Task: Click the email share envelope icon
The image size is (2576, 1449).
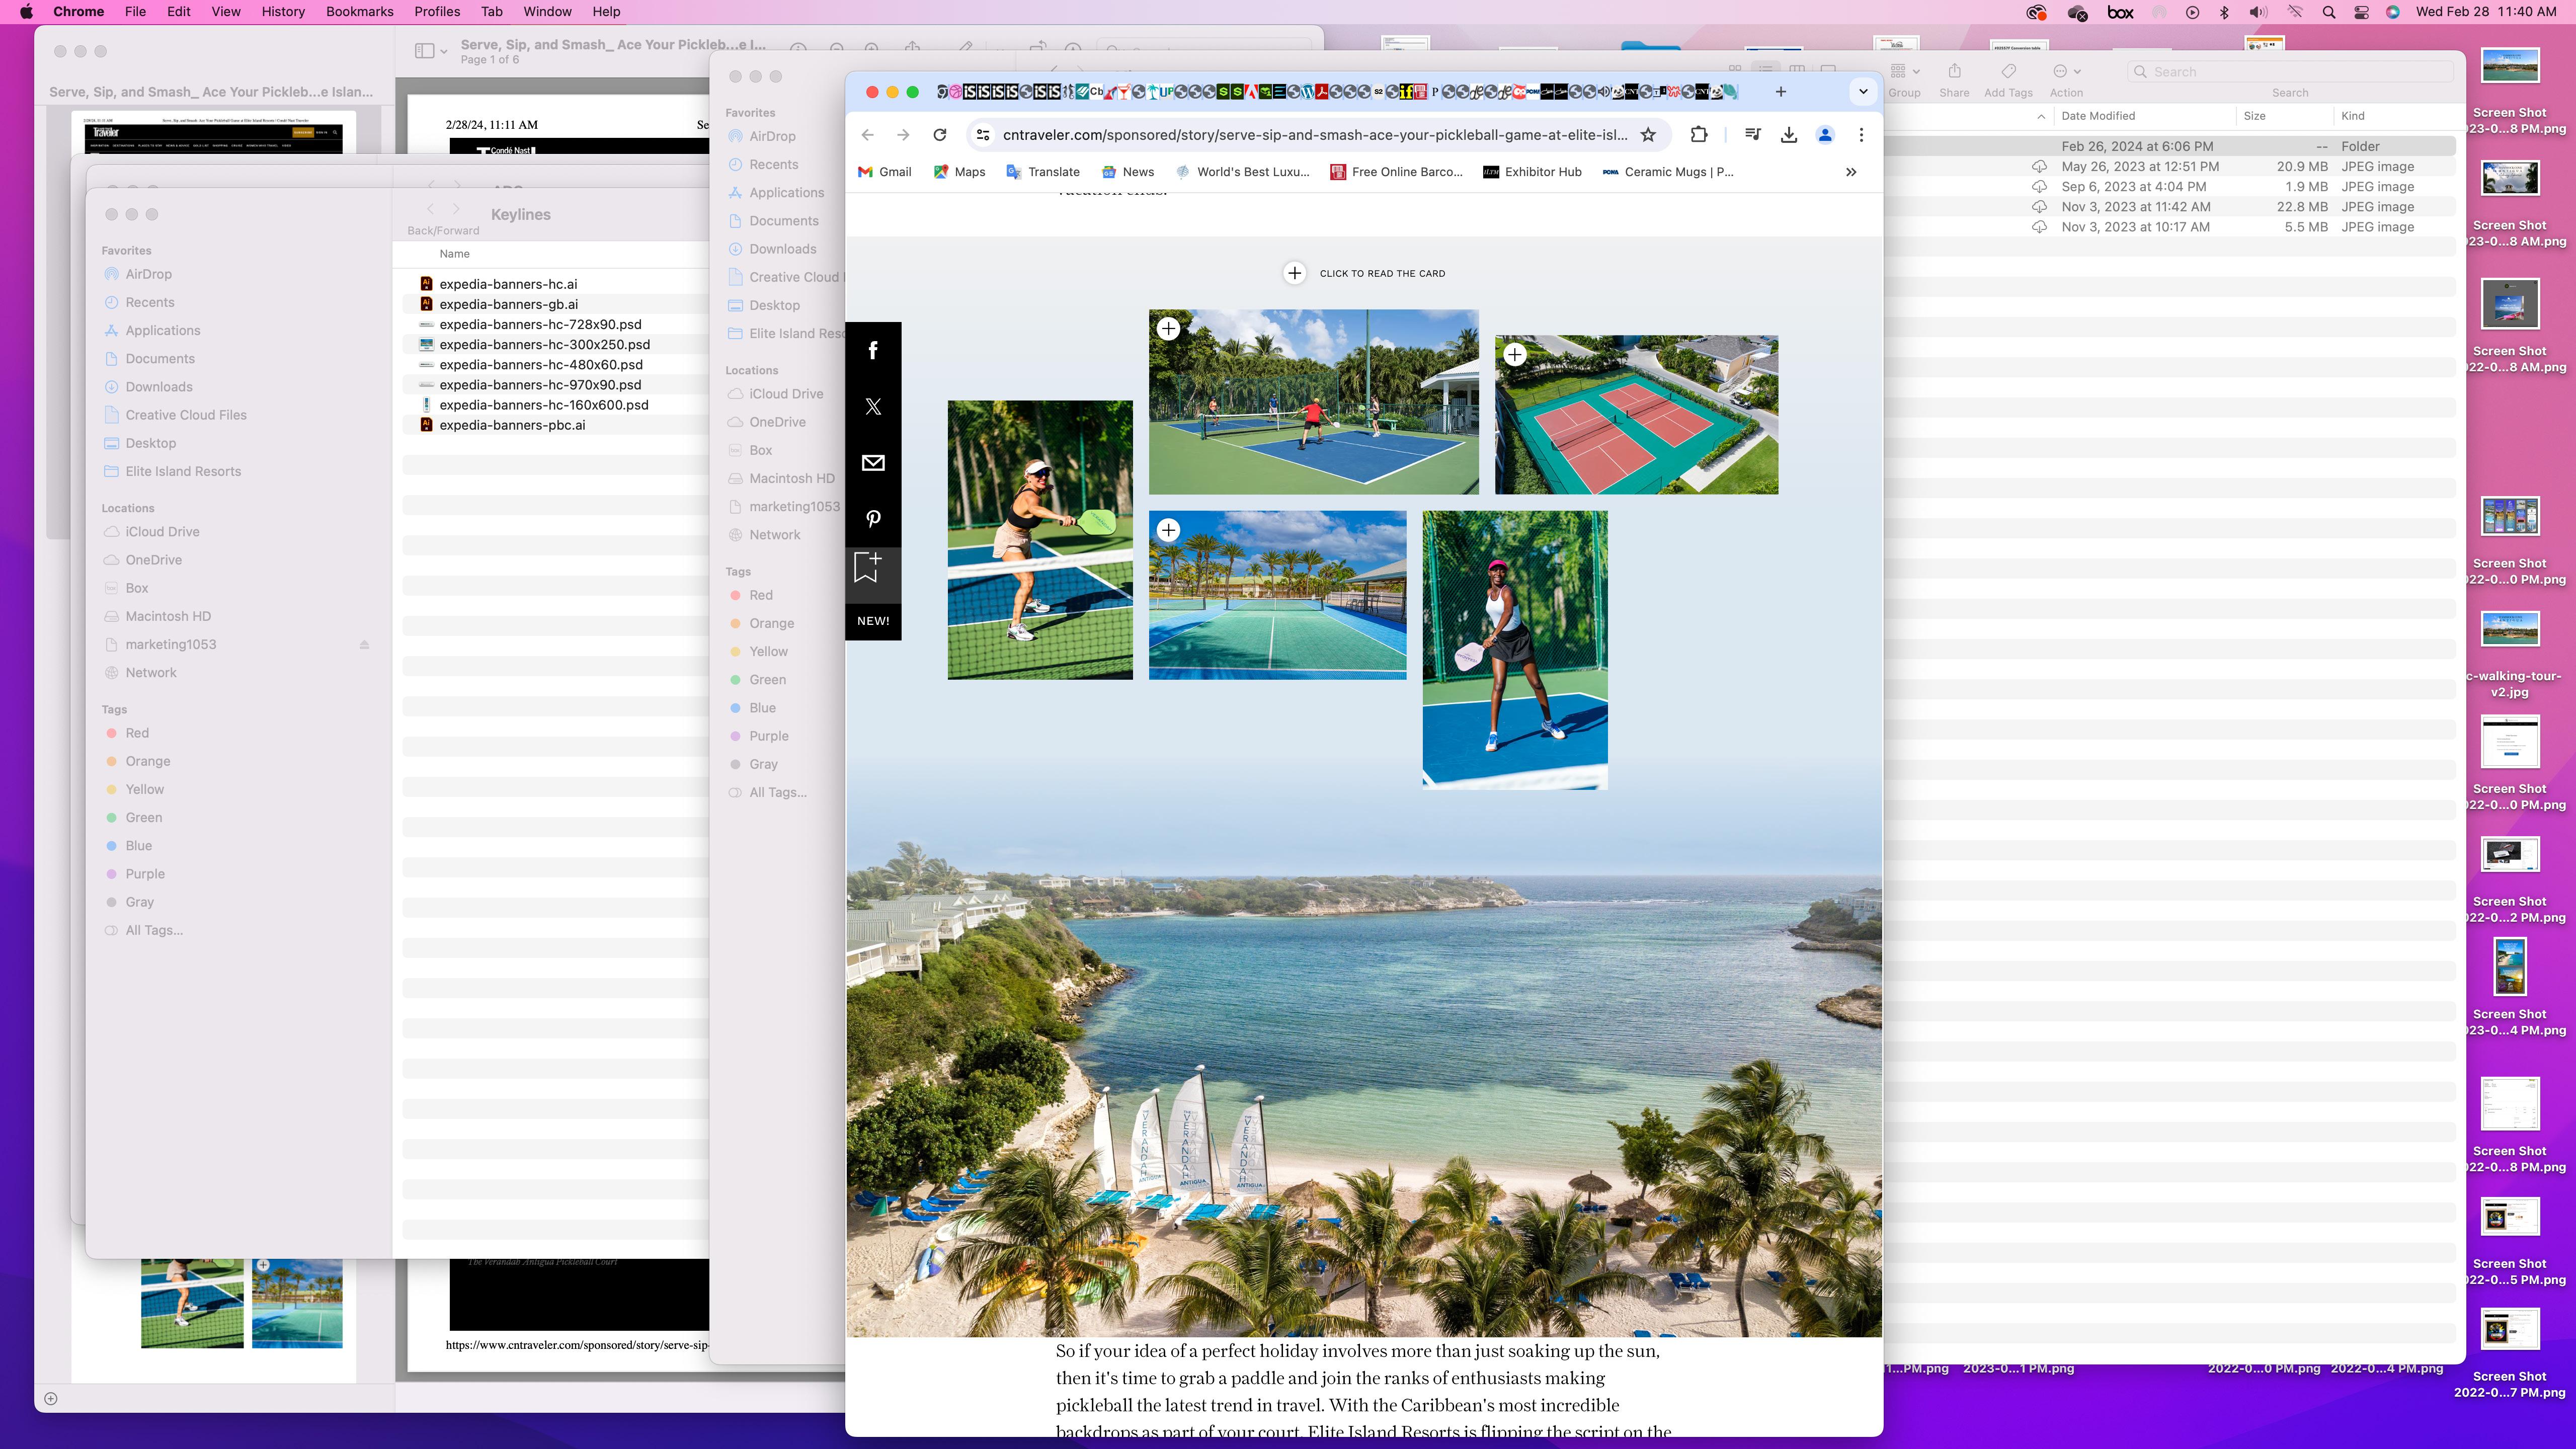Action: pos(873,463)
